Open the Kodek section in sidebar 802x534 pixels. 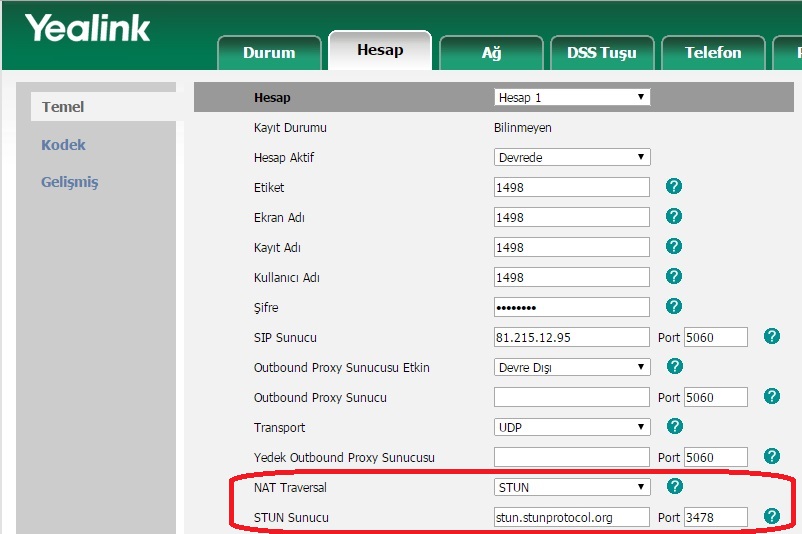point(63,145)
